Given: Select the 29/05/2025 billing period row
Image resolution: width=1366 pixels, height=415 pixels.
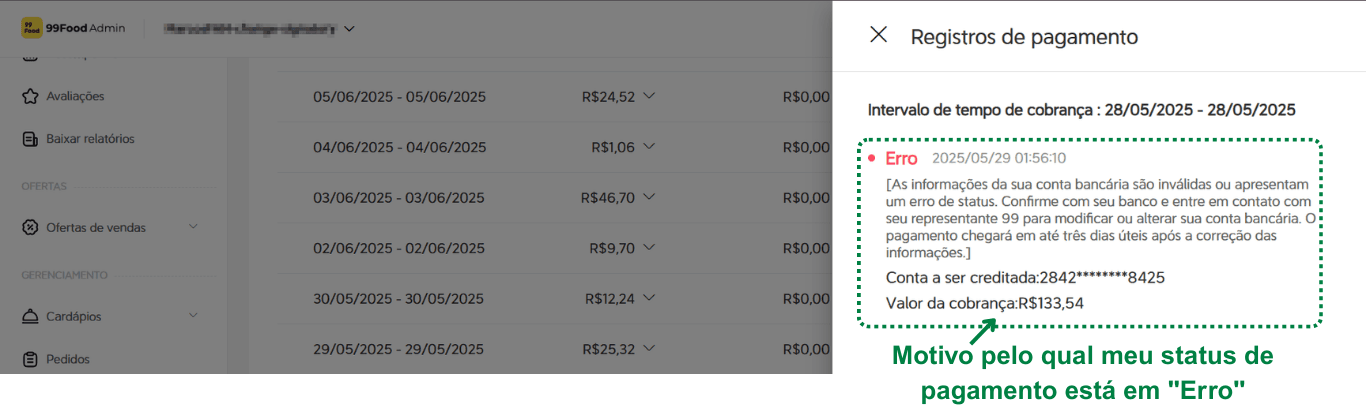Looking at the screenshot, I should point(398,349).
